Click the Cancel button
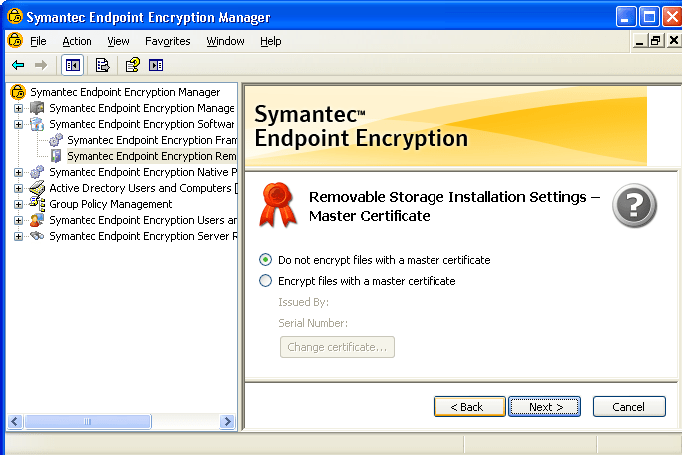The height and width of the screenshot is (455, 682). pyautogui.click(x=629, y=407)
